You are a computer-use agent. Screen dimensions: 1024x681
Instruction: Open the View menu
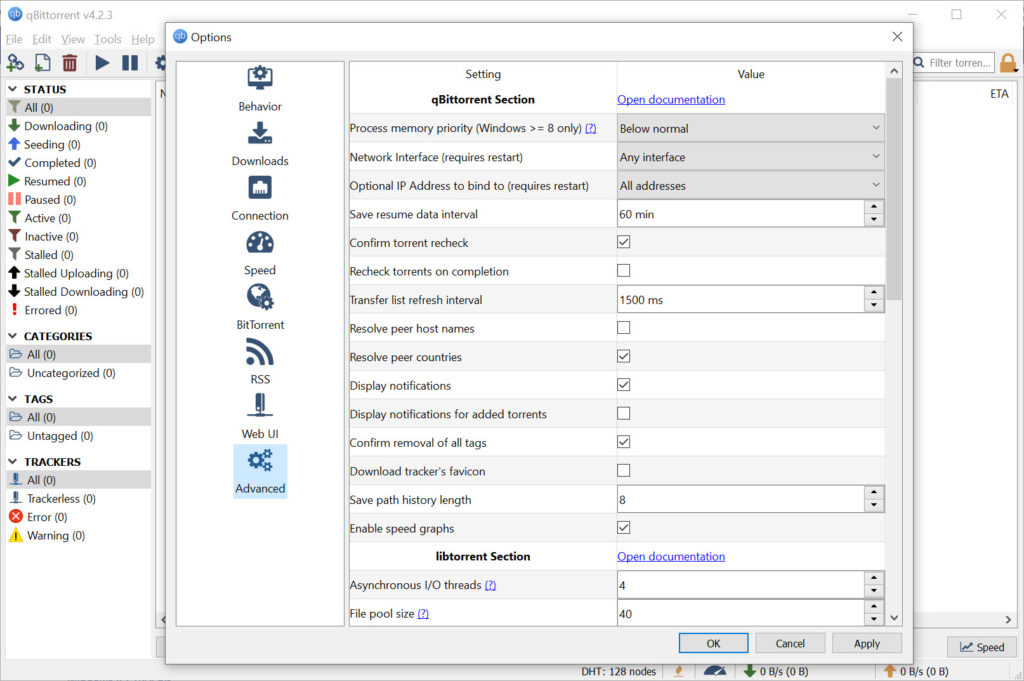73,39
